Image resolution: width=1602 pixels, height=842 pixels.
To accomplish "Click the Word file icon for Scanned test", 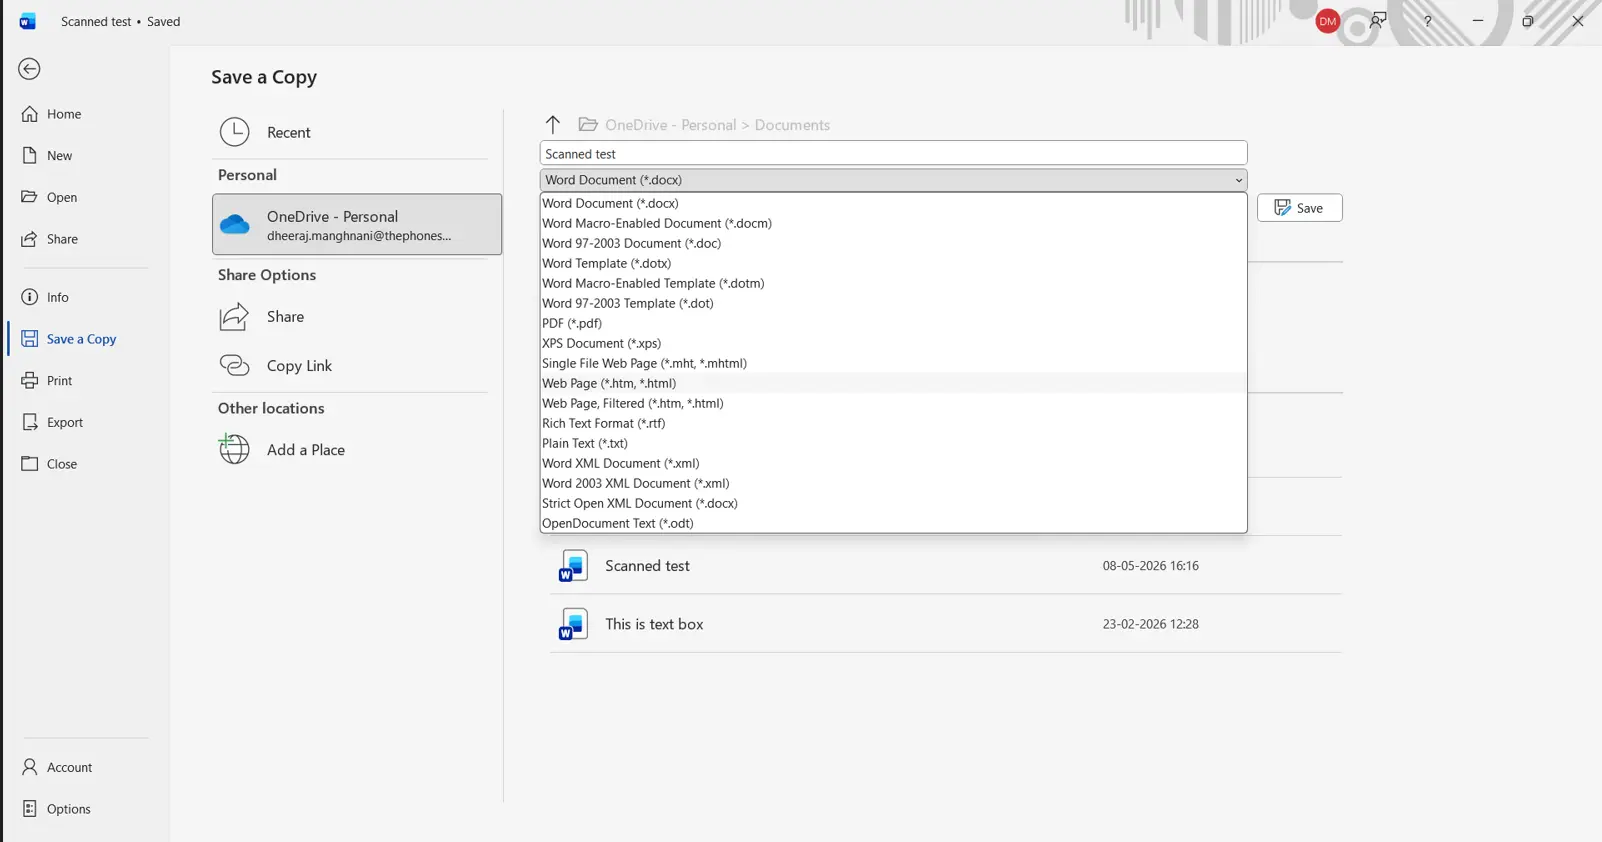I will click(572, 566).
